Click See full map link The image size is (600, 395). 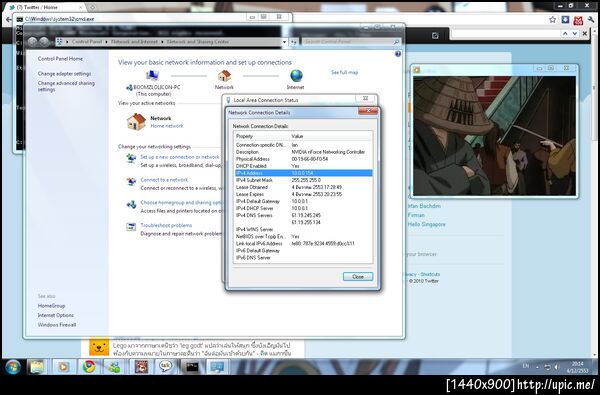pos(344,72)
